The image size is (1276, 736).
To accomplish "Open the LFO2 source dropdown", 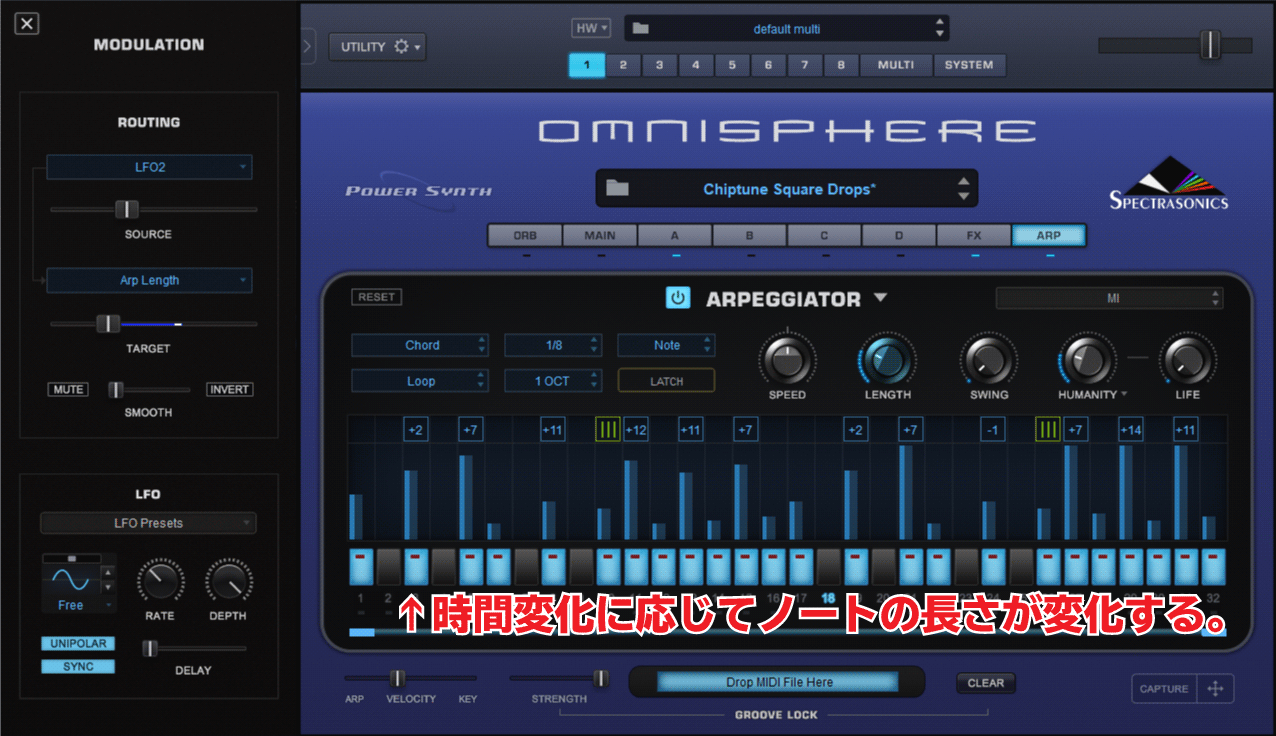I will pos(149,167).
